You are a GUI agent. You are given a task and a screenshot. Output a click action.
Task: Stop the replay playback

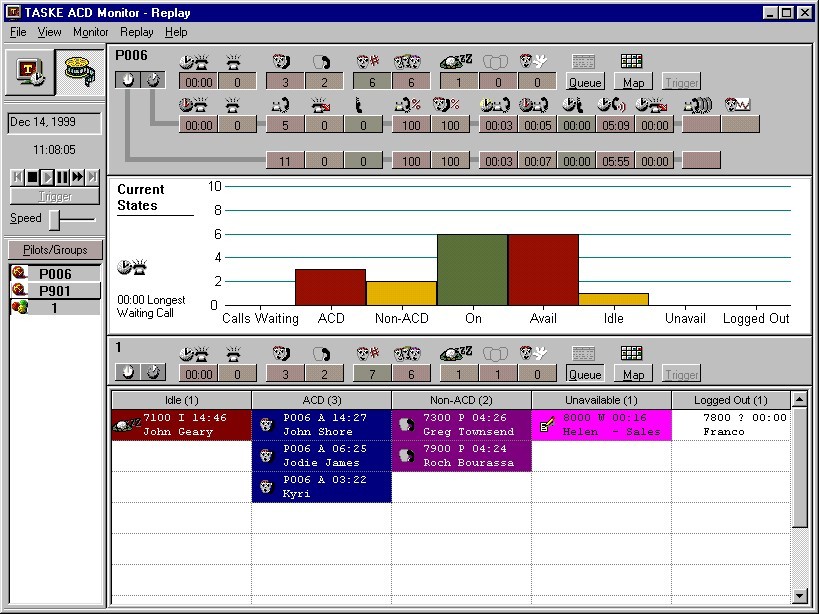click(x=32, y=177)
